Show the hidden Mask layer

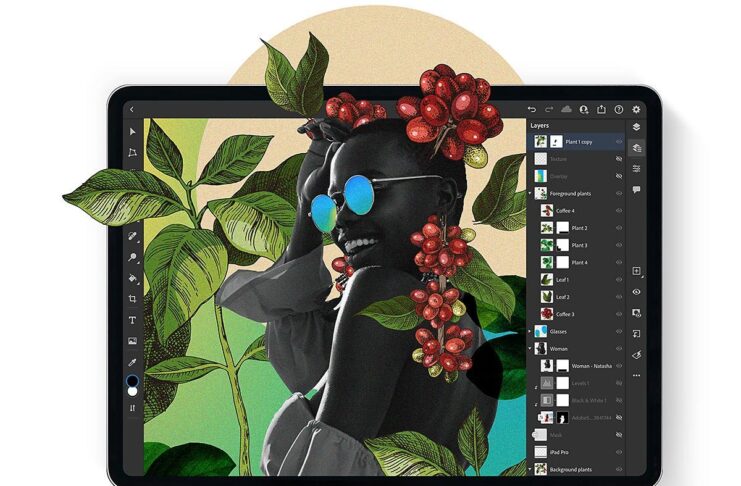click(619, 435)
